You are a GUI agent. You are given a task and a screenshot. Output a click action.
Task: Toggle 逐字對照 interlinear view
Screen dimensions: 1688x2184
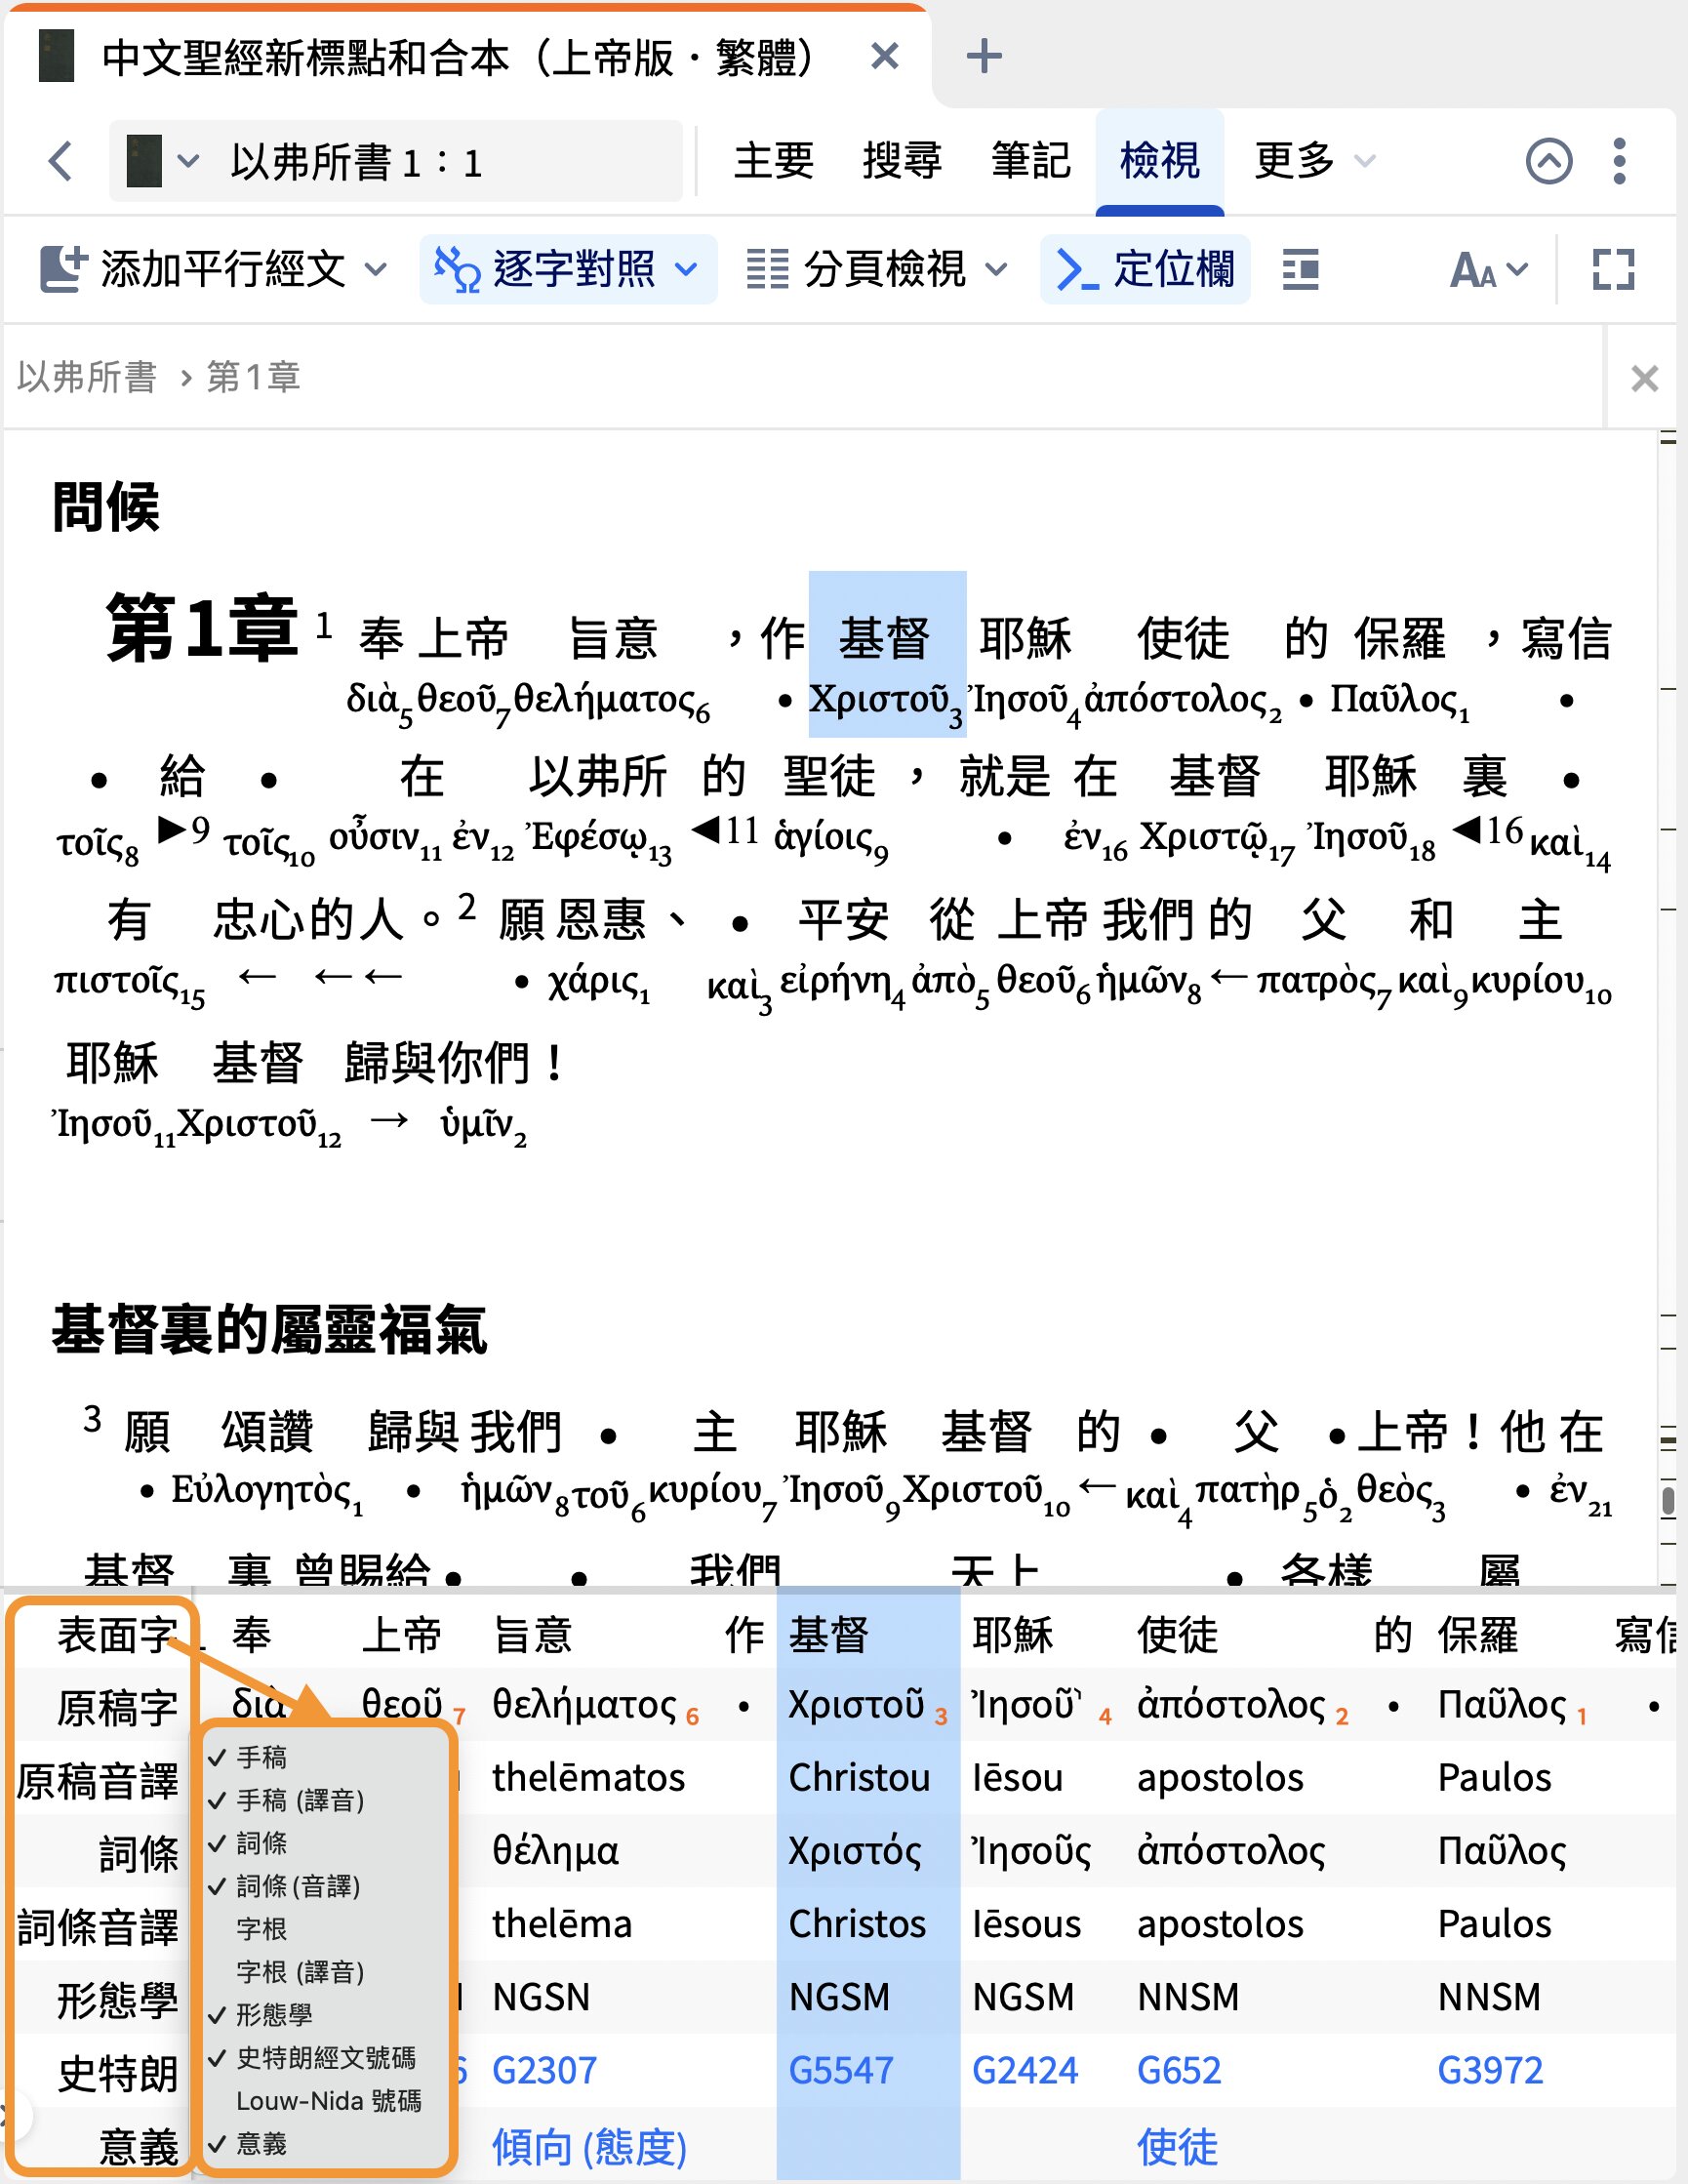547,269
